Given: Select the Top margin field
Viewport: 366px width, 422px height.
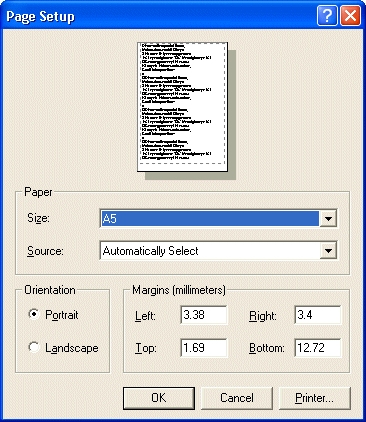Looking at the screenshot, I should click(x=204, y=348).
